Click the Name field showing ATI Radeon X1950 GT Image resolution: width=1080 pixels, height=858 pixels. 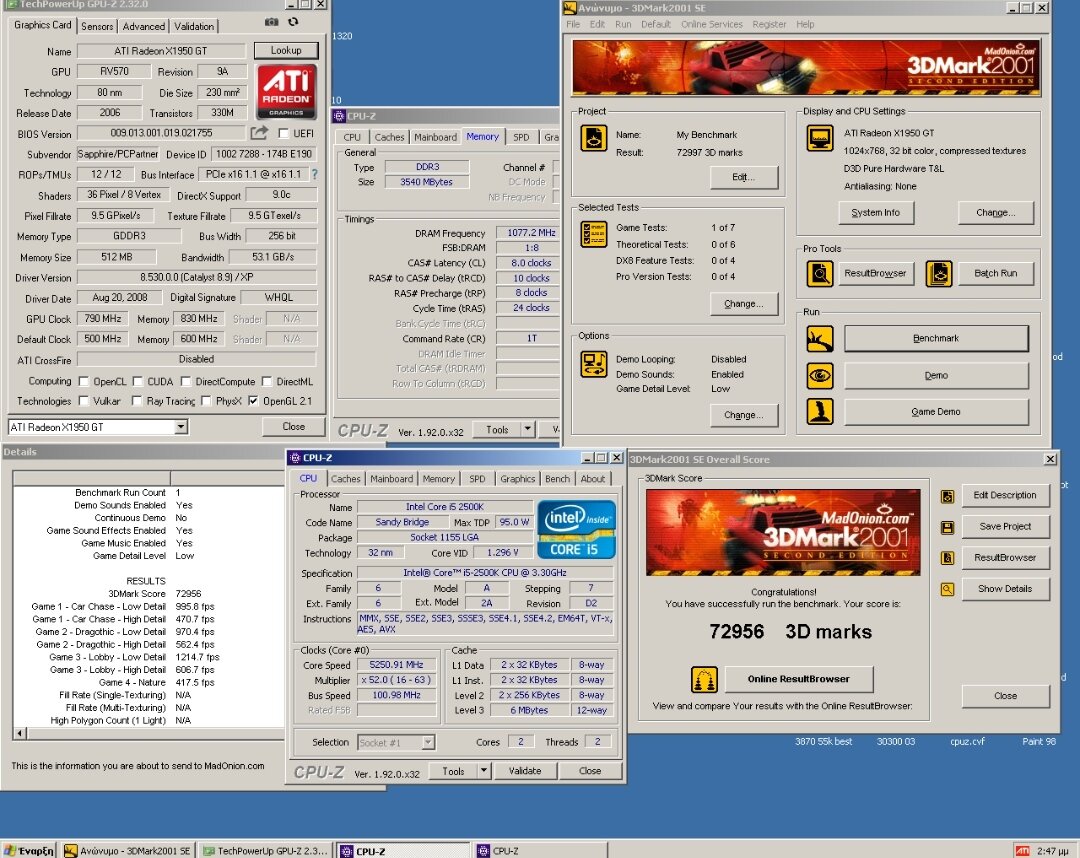pos(161,51)
